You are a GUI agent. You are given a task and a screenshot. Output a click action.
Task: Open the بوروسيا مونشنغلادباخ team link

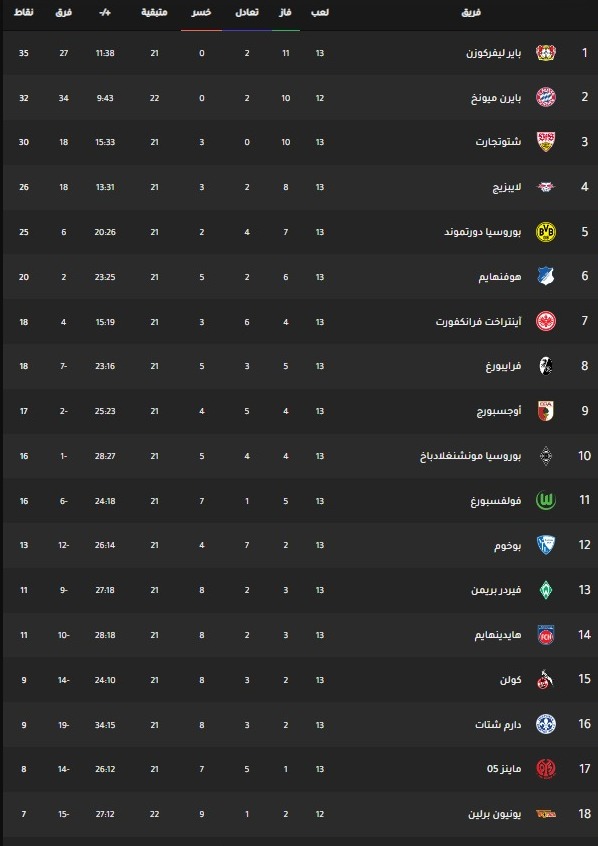(471, 456)
